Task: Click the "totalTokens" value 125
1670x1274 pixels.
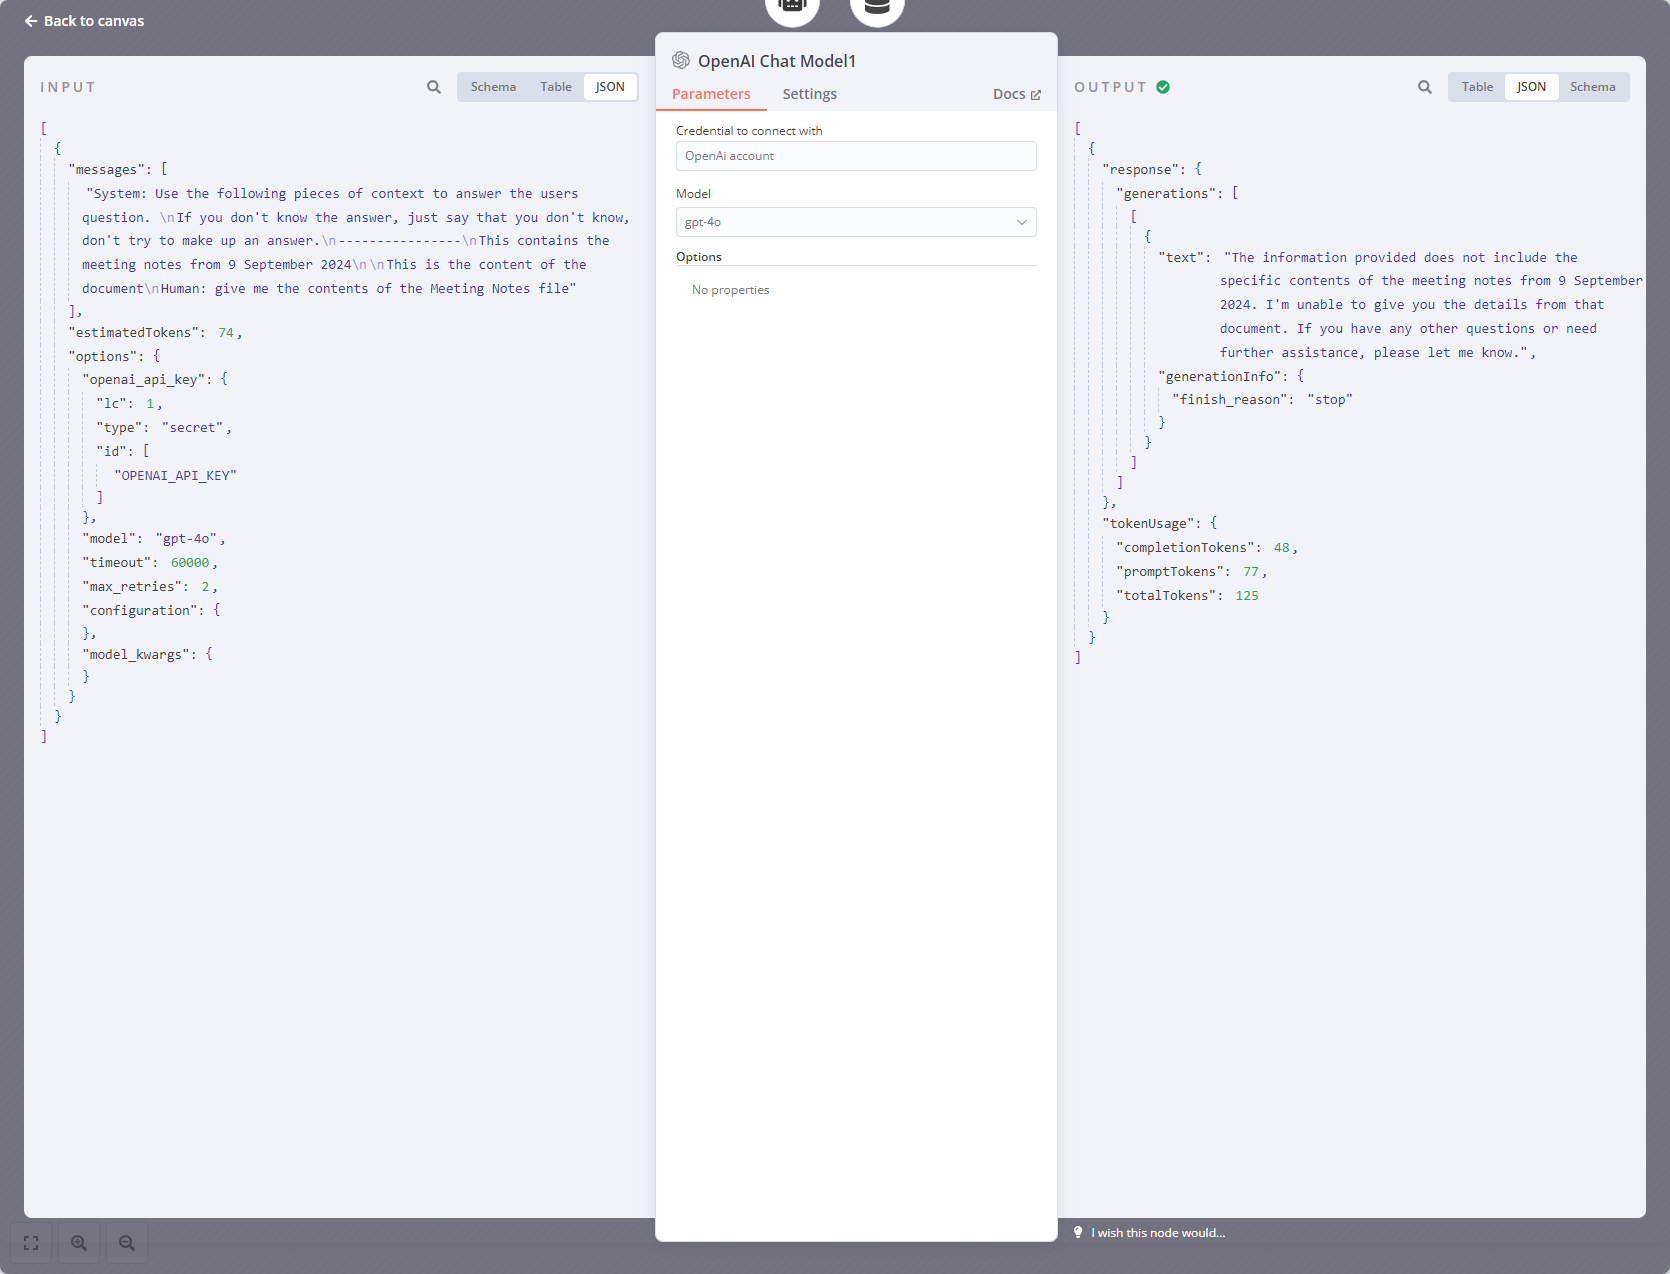Action: [x=1247, y=596]
